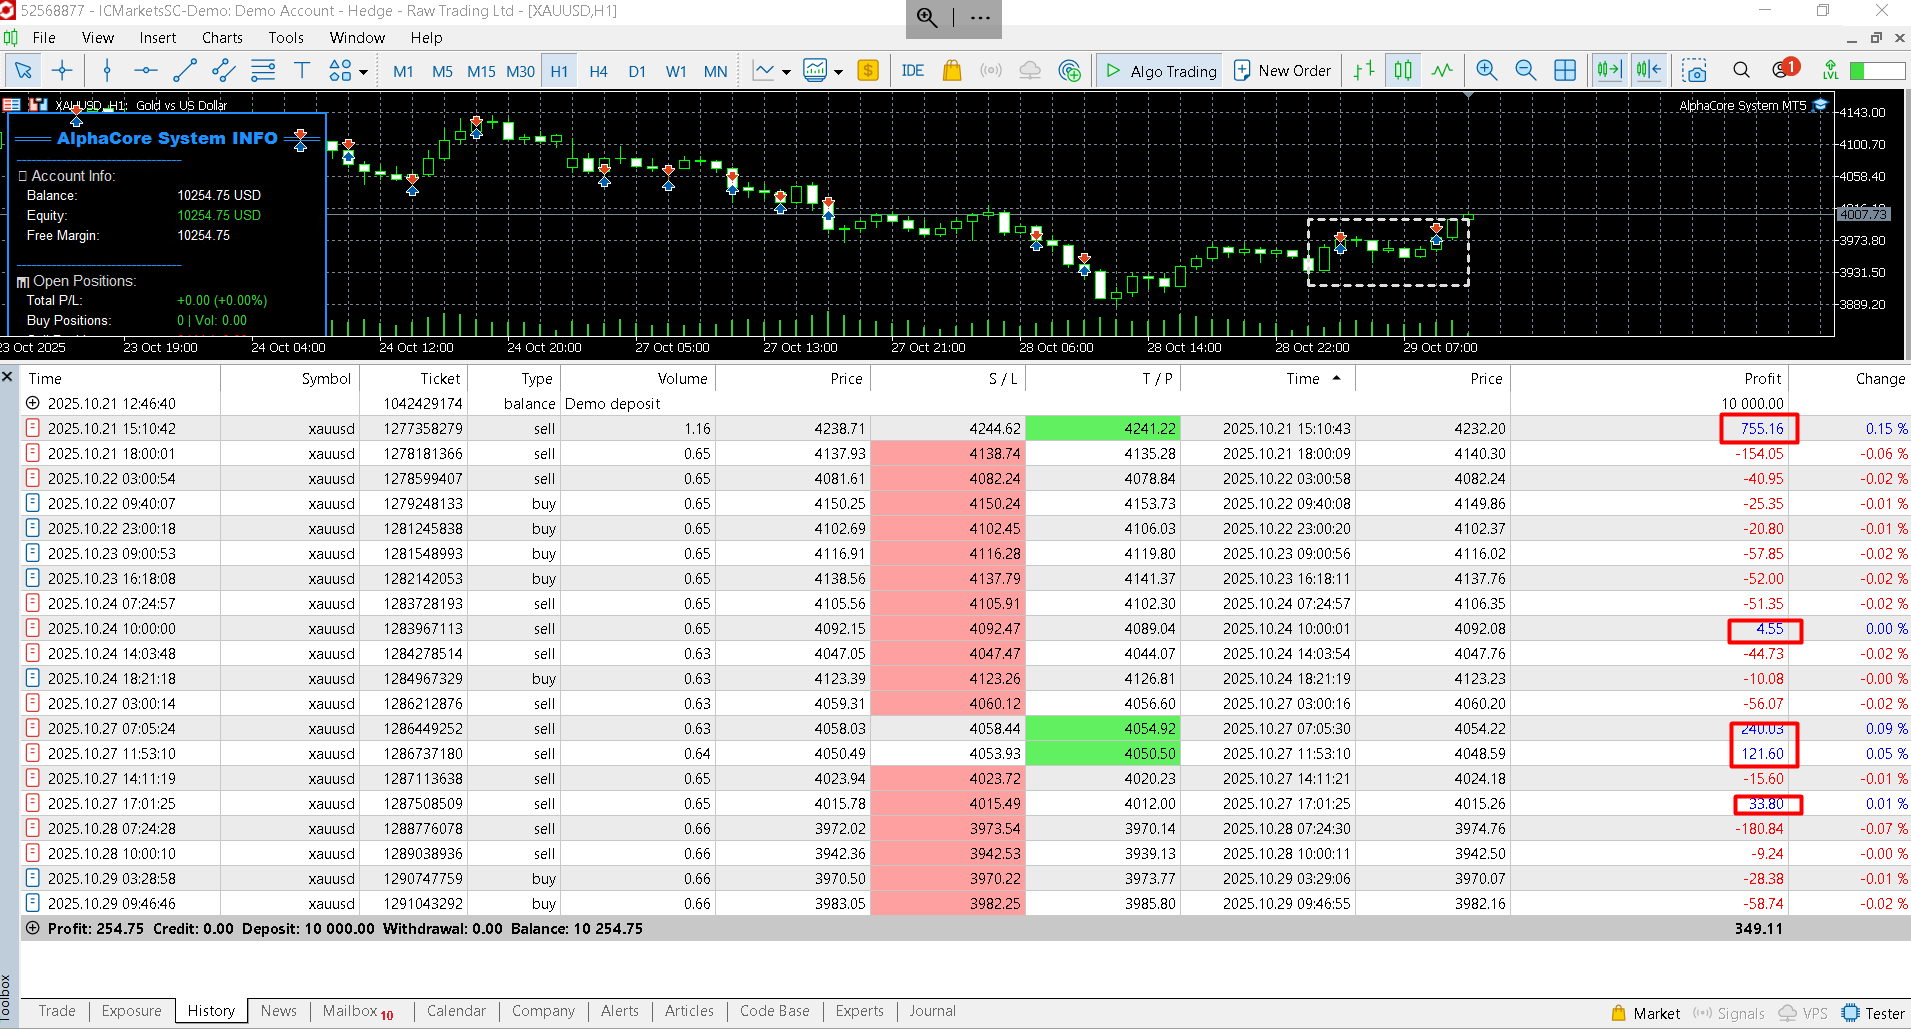Viewport: 1911px width, 1030px height.
Task: Select the trendline drawing tool
Action: pyautogui.click(x=185, y=70)
